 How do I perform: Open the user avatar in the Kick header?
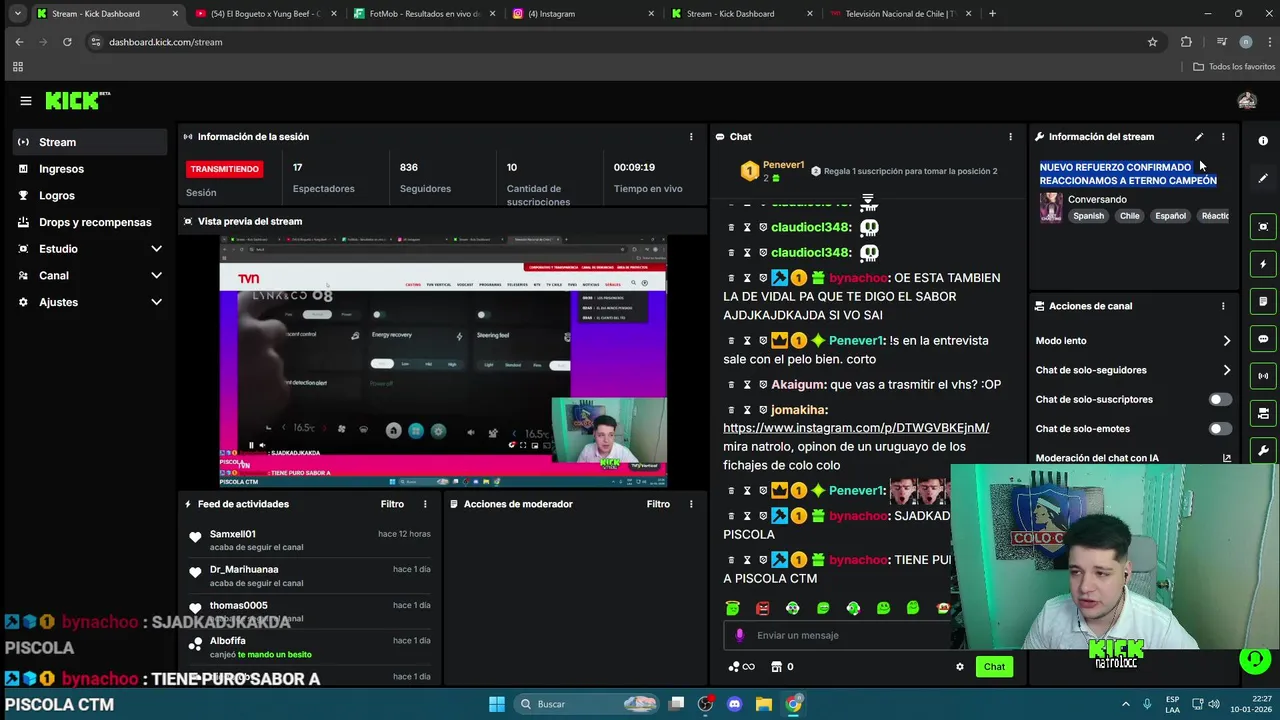pyautogui.click(x=1247, y=101)
